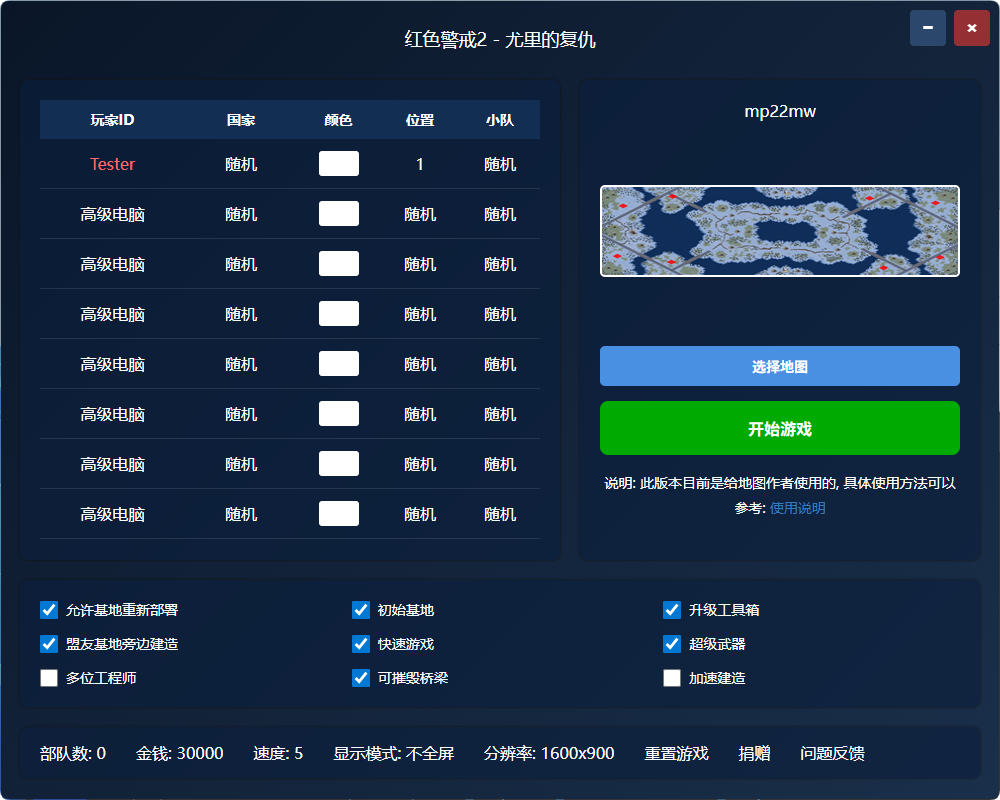Open team dropdown for fifth 高级电脑 row
This screenshot has height=800, width=1000.
(x=500, y=414)
